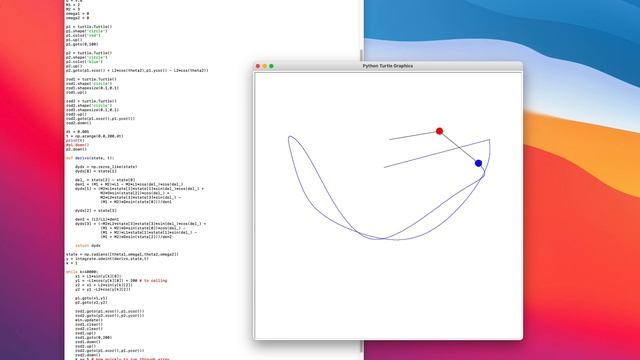Place cursor on "p2 = turtle.Turtle()"
This screenshot has width=640, height=360.
89,53
